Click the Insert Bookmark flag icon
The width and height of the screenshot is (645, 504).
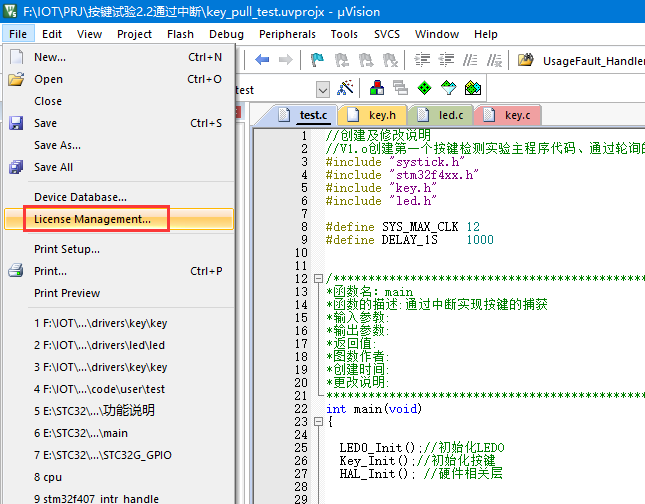point(317,60)
